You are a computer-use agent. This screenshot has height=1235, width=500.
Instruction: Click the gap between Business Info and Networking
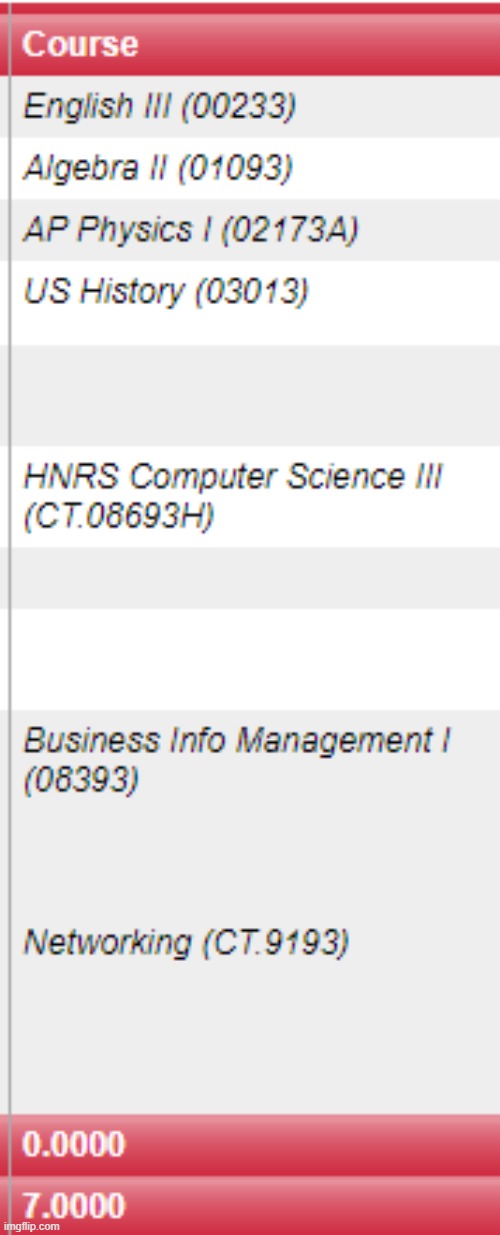pyautogui.click(x=255, y=860)
